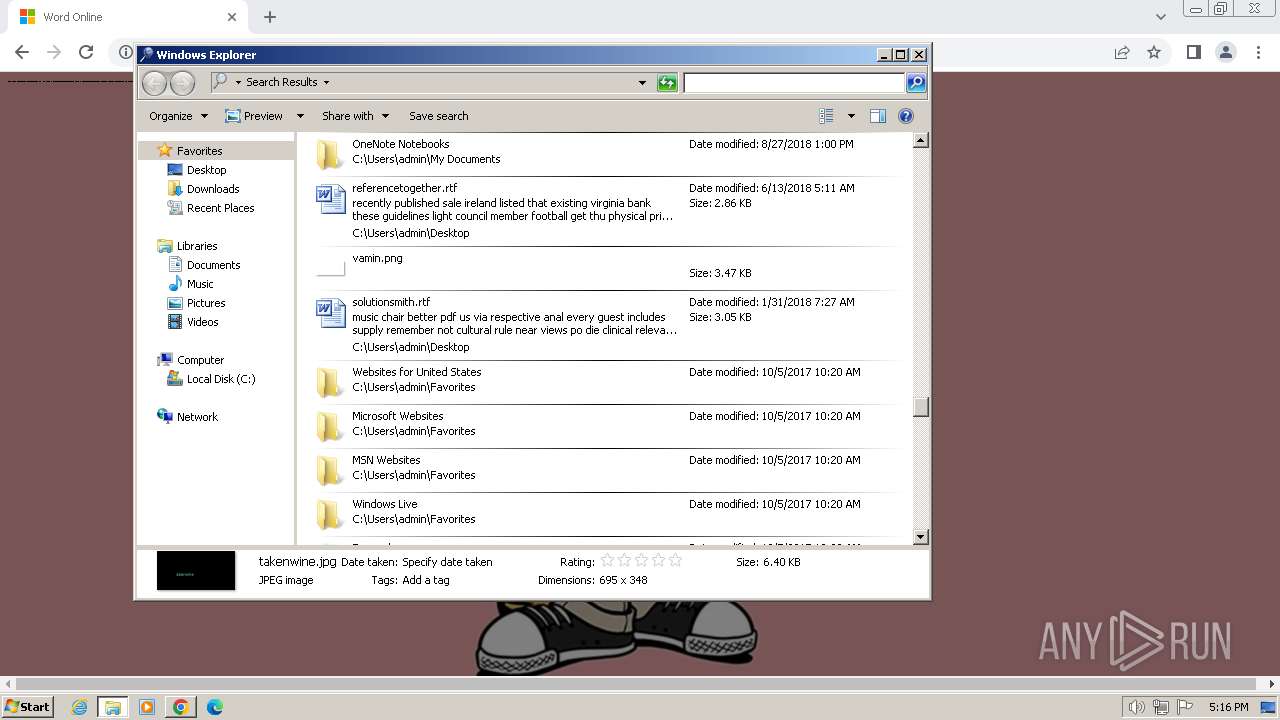Select the referencetogether.rtf document icon
Image resolution: width=1280 pixels, height=720 pixels.
pos(331,200)
